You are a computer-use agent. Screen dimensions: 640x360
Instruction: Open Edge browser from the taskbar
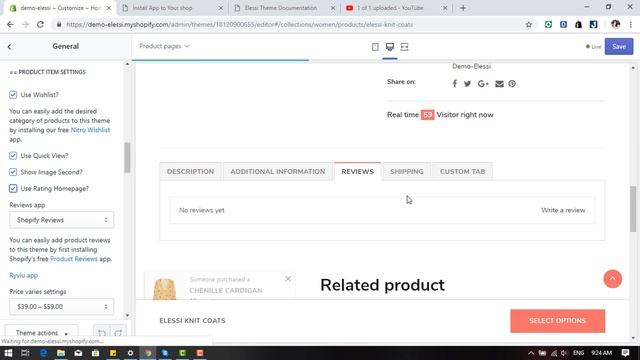(43, 353)
